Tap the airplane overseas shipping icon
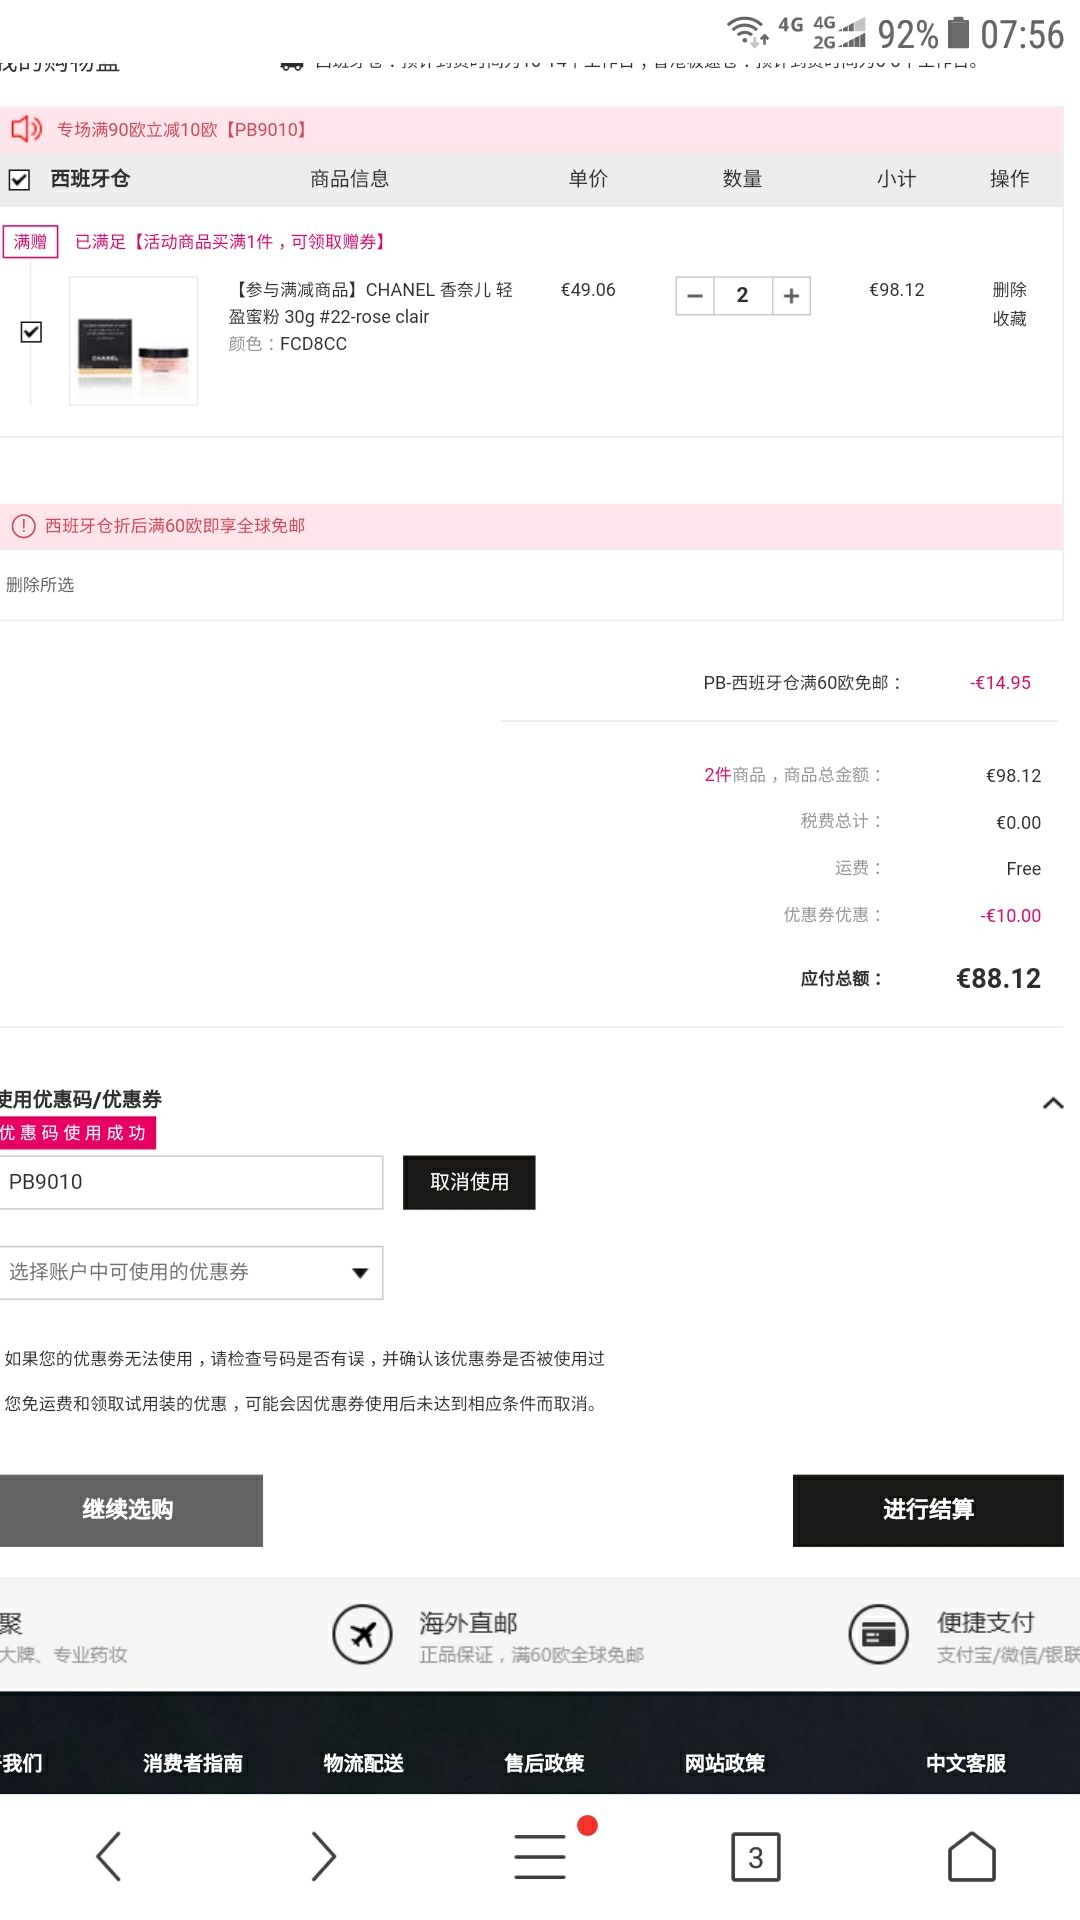This screenshot has height=1920, width=1080. click(362, 1634)
